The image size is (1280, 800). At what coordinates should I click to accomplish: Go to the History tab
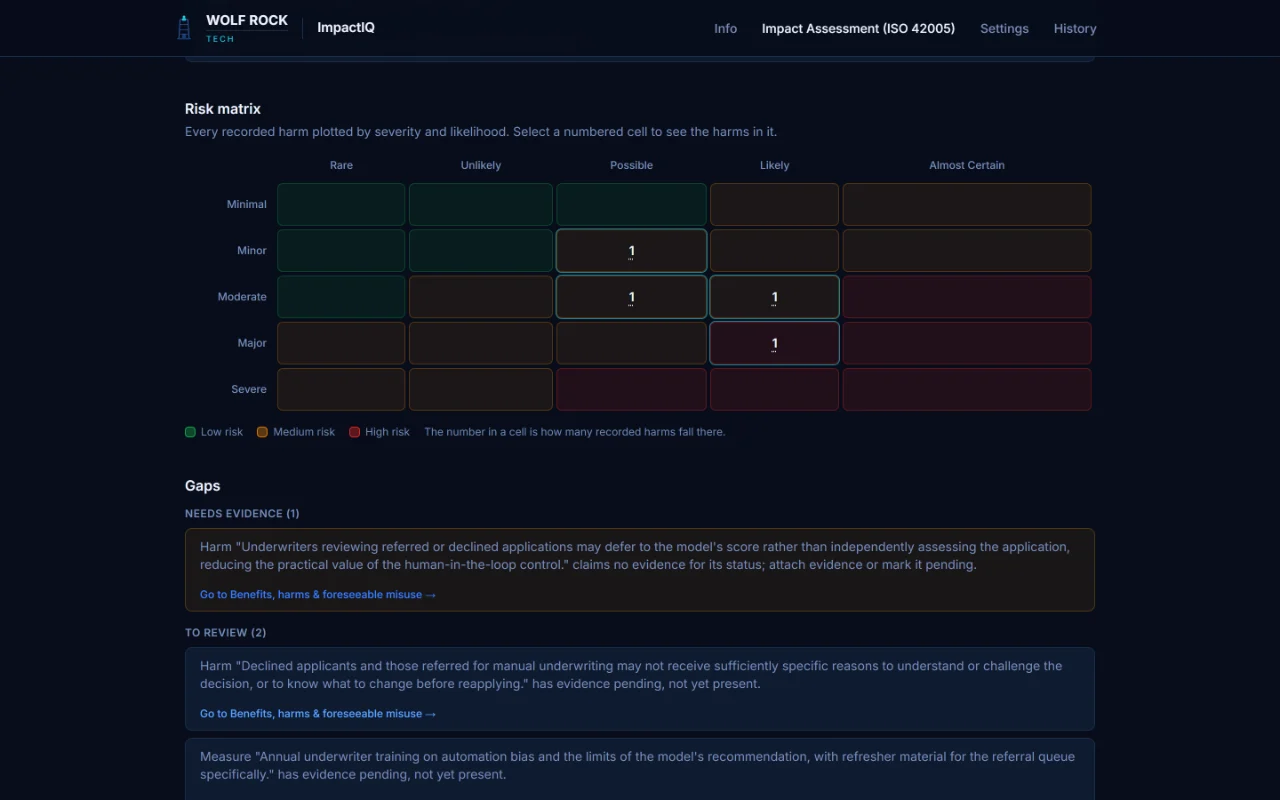pos(1075,28)
